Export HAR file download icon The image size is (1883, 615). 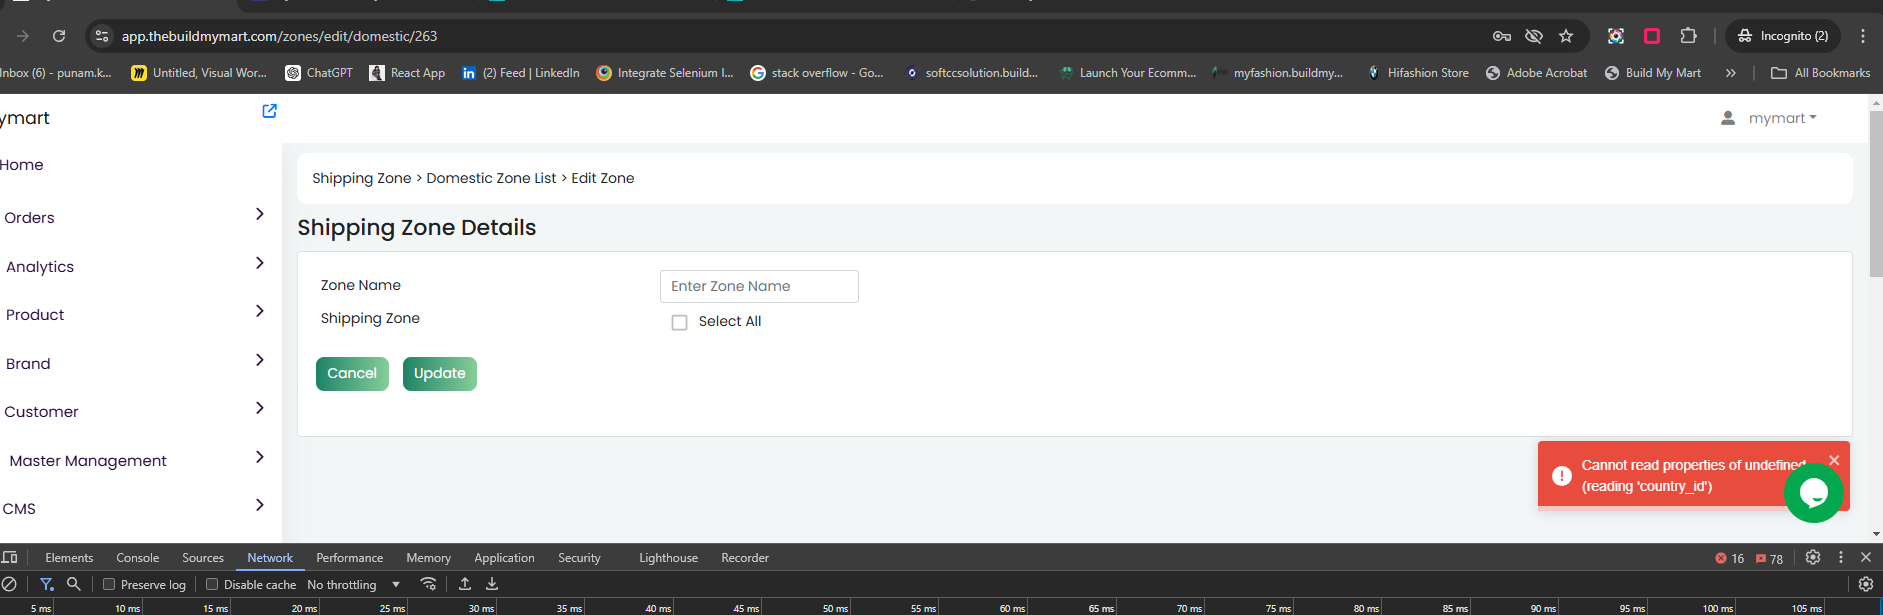tap(492, 584)
